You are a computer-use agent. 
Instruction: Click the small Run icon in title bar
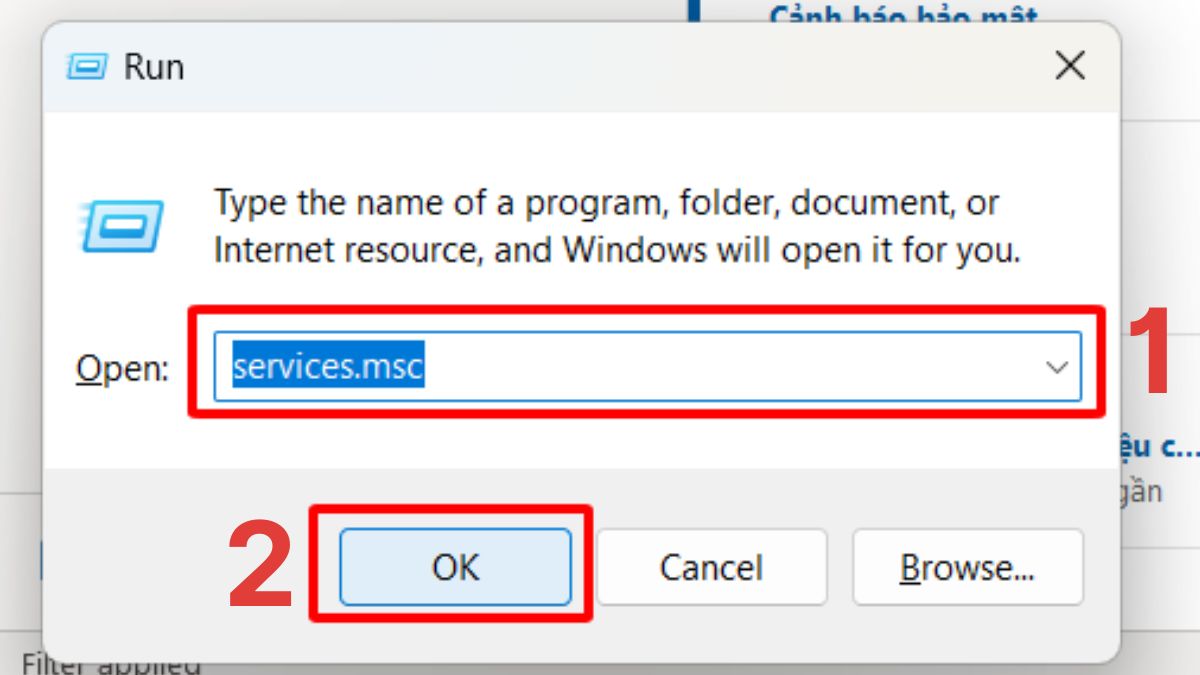coord(88,67)
